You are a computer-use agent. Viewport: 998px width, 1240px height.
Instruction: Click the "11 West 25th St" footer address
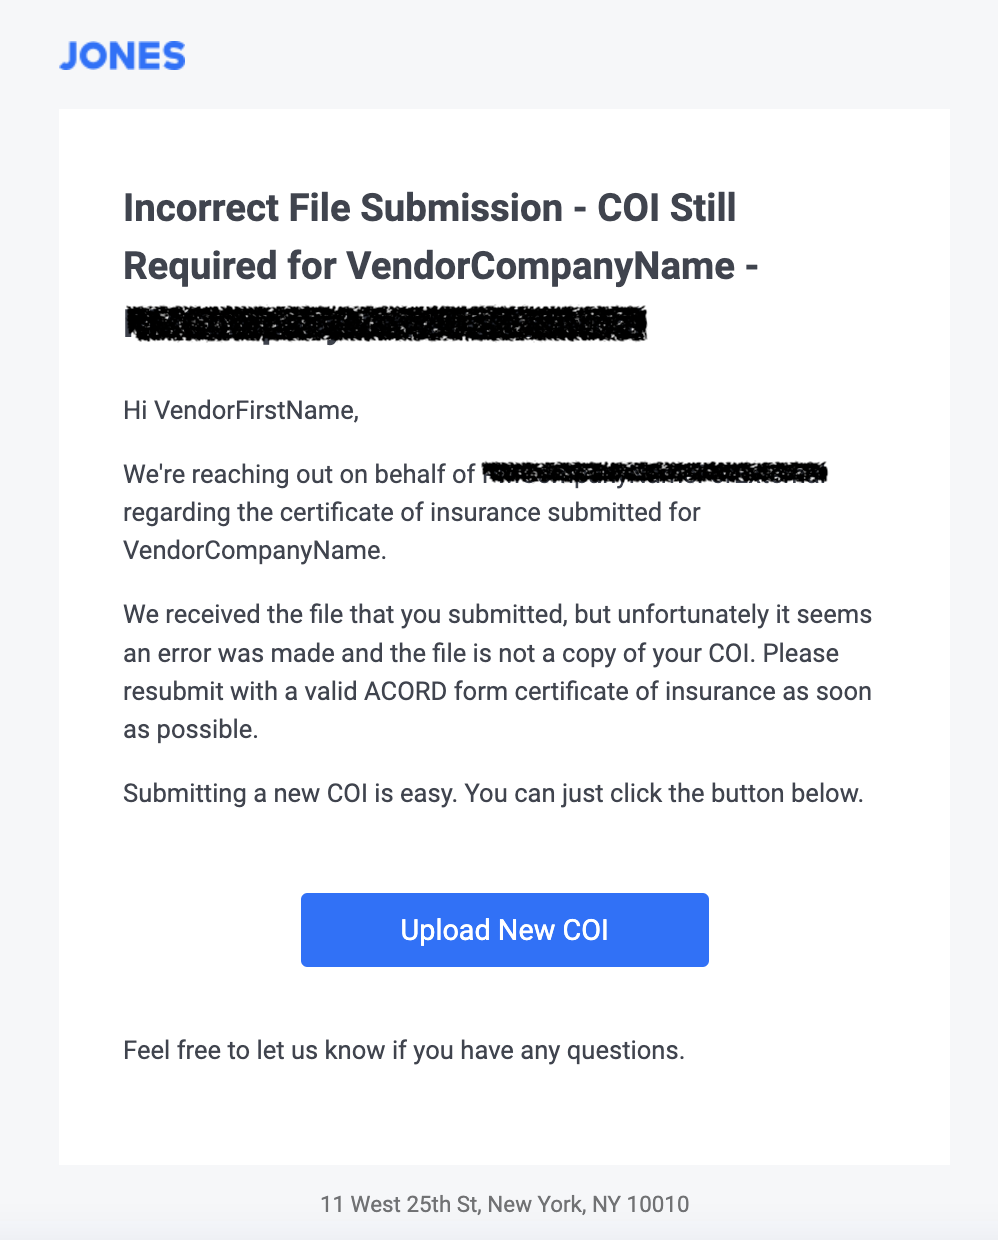pyautogui.click(x=398, y=1204)
